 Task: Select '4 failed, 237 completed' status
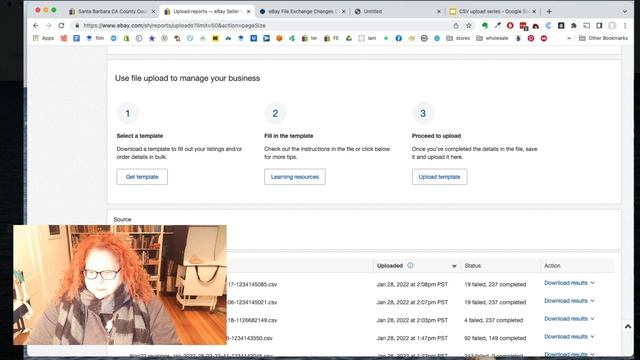click(493, 320)
